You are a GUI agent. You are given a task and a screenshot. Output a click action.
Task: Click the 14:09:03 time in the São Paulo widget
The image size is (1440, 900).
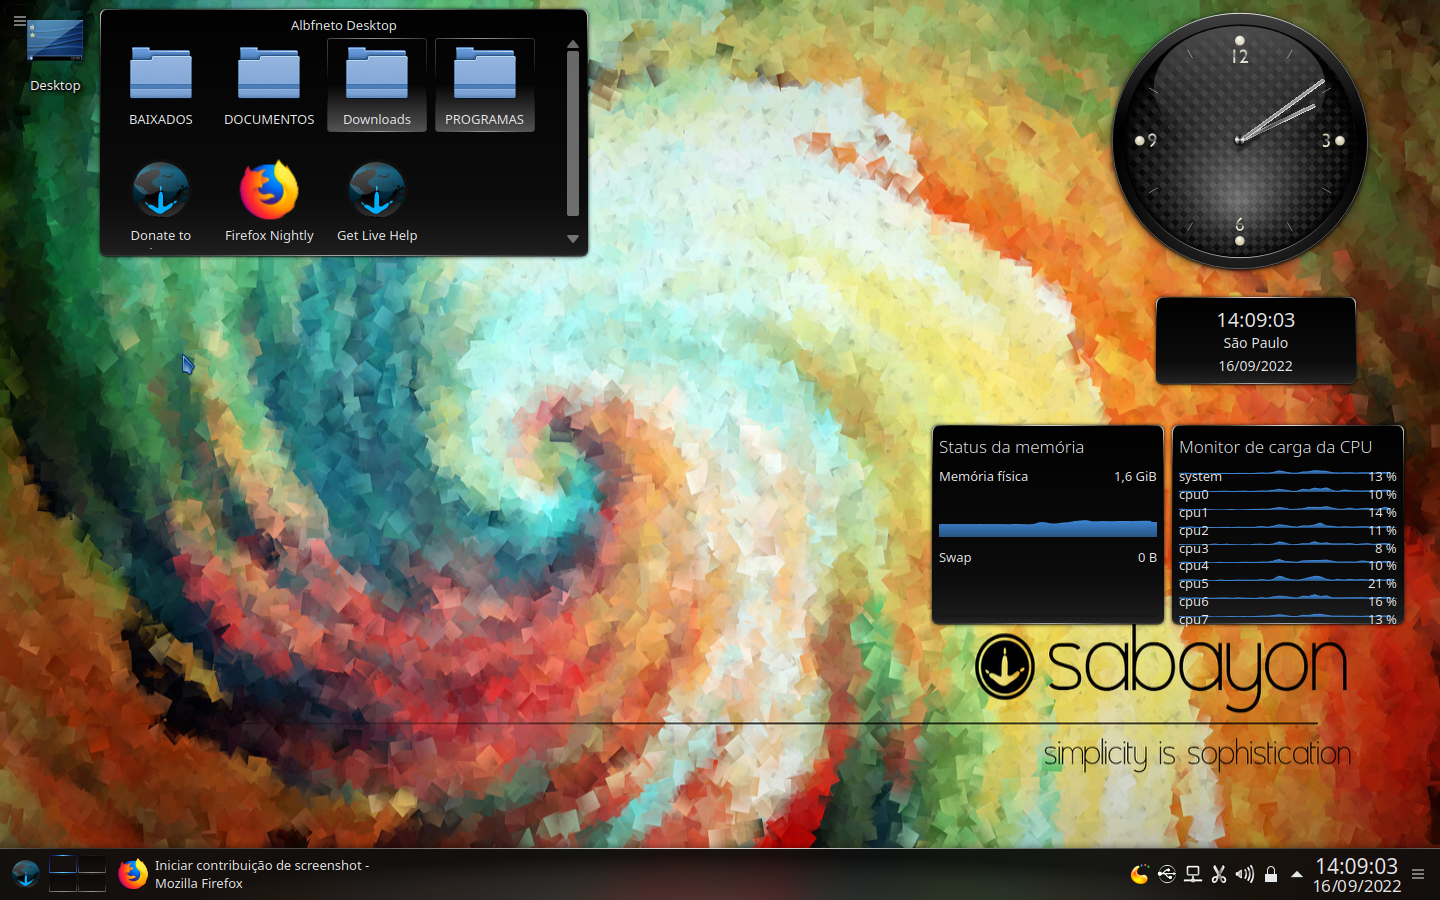pos(1256,320)
